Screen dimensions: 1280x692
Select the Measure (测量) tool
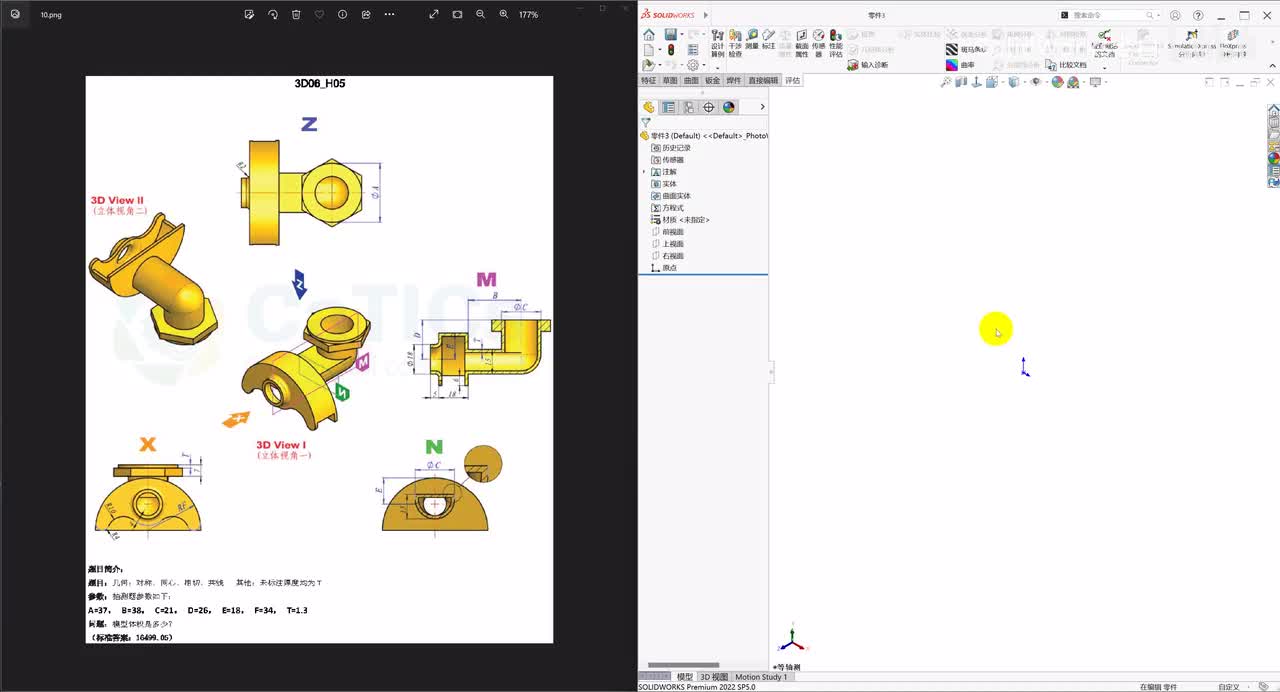(752, 40)
